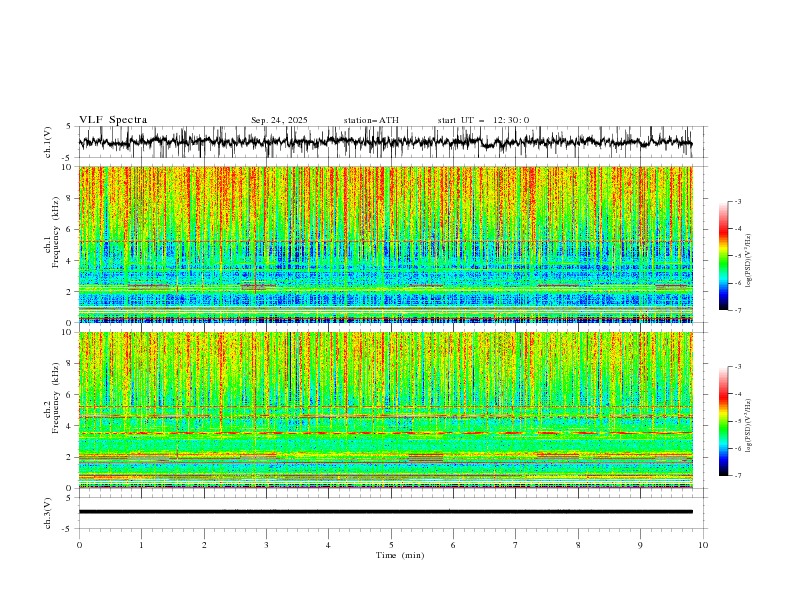Click the "Time (min)" axis title
The height and width of the screenshot is (612, 792).
pos(400,555)
